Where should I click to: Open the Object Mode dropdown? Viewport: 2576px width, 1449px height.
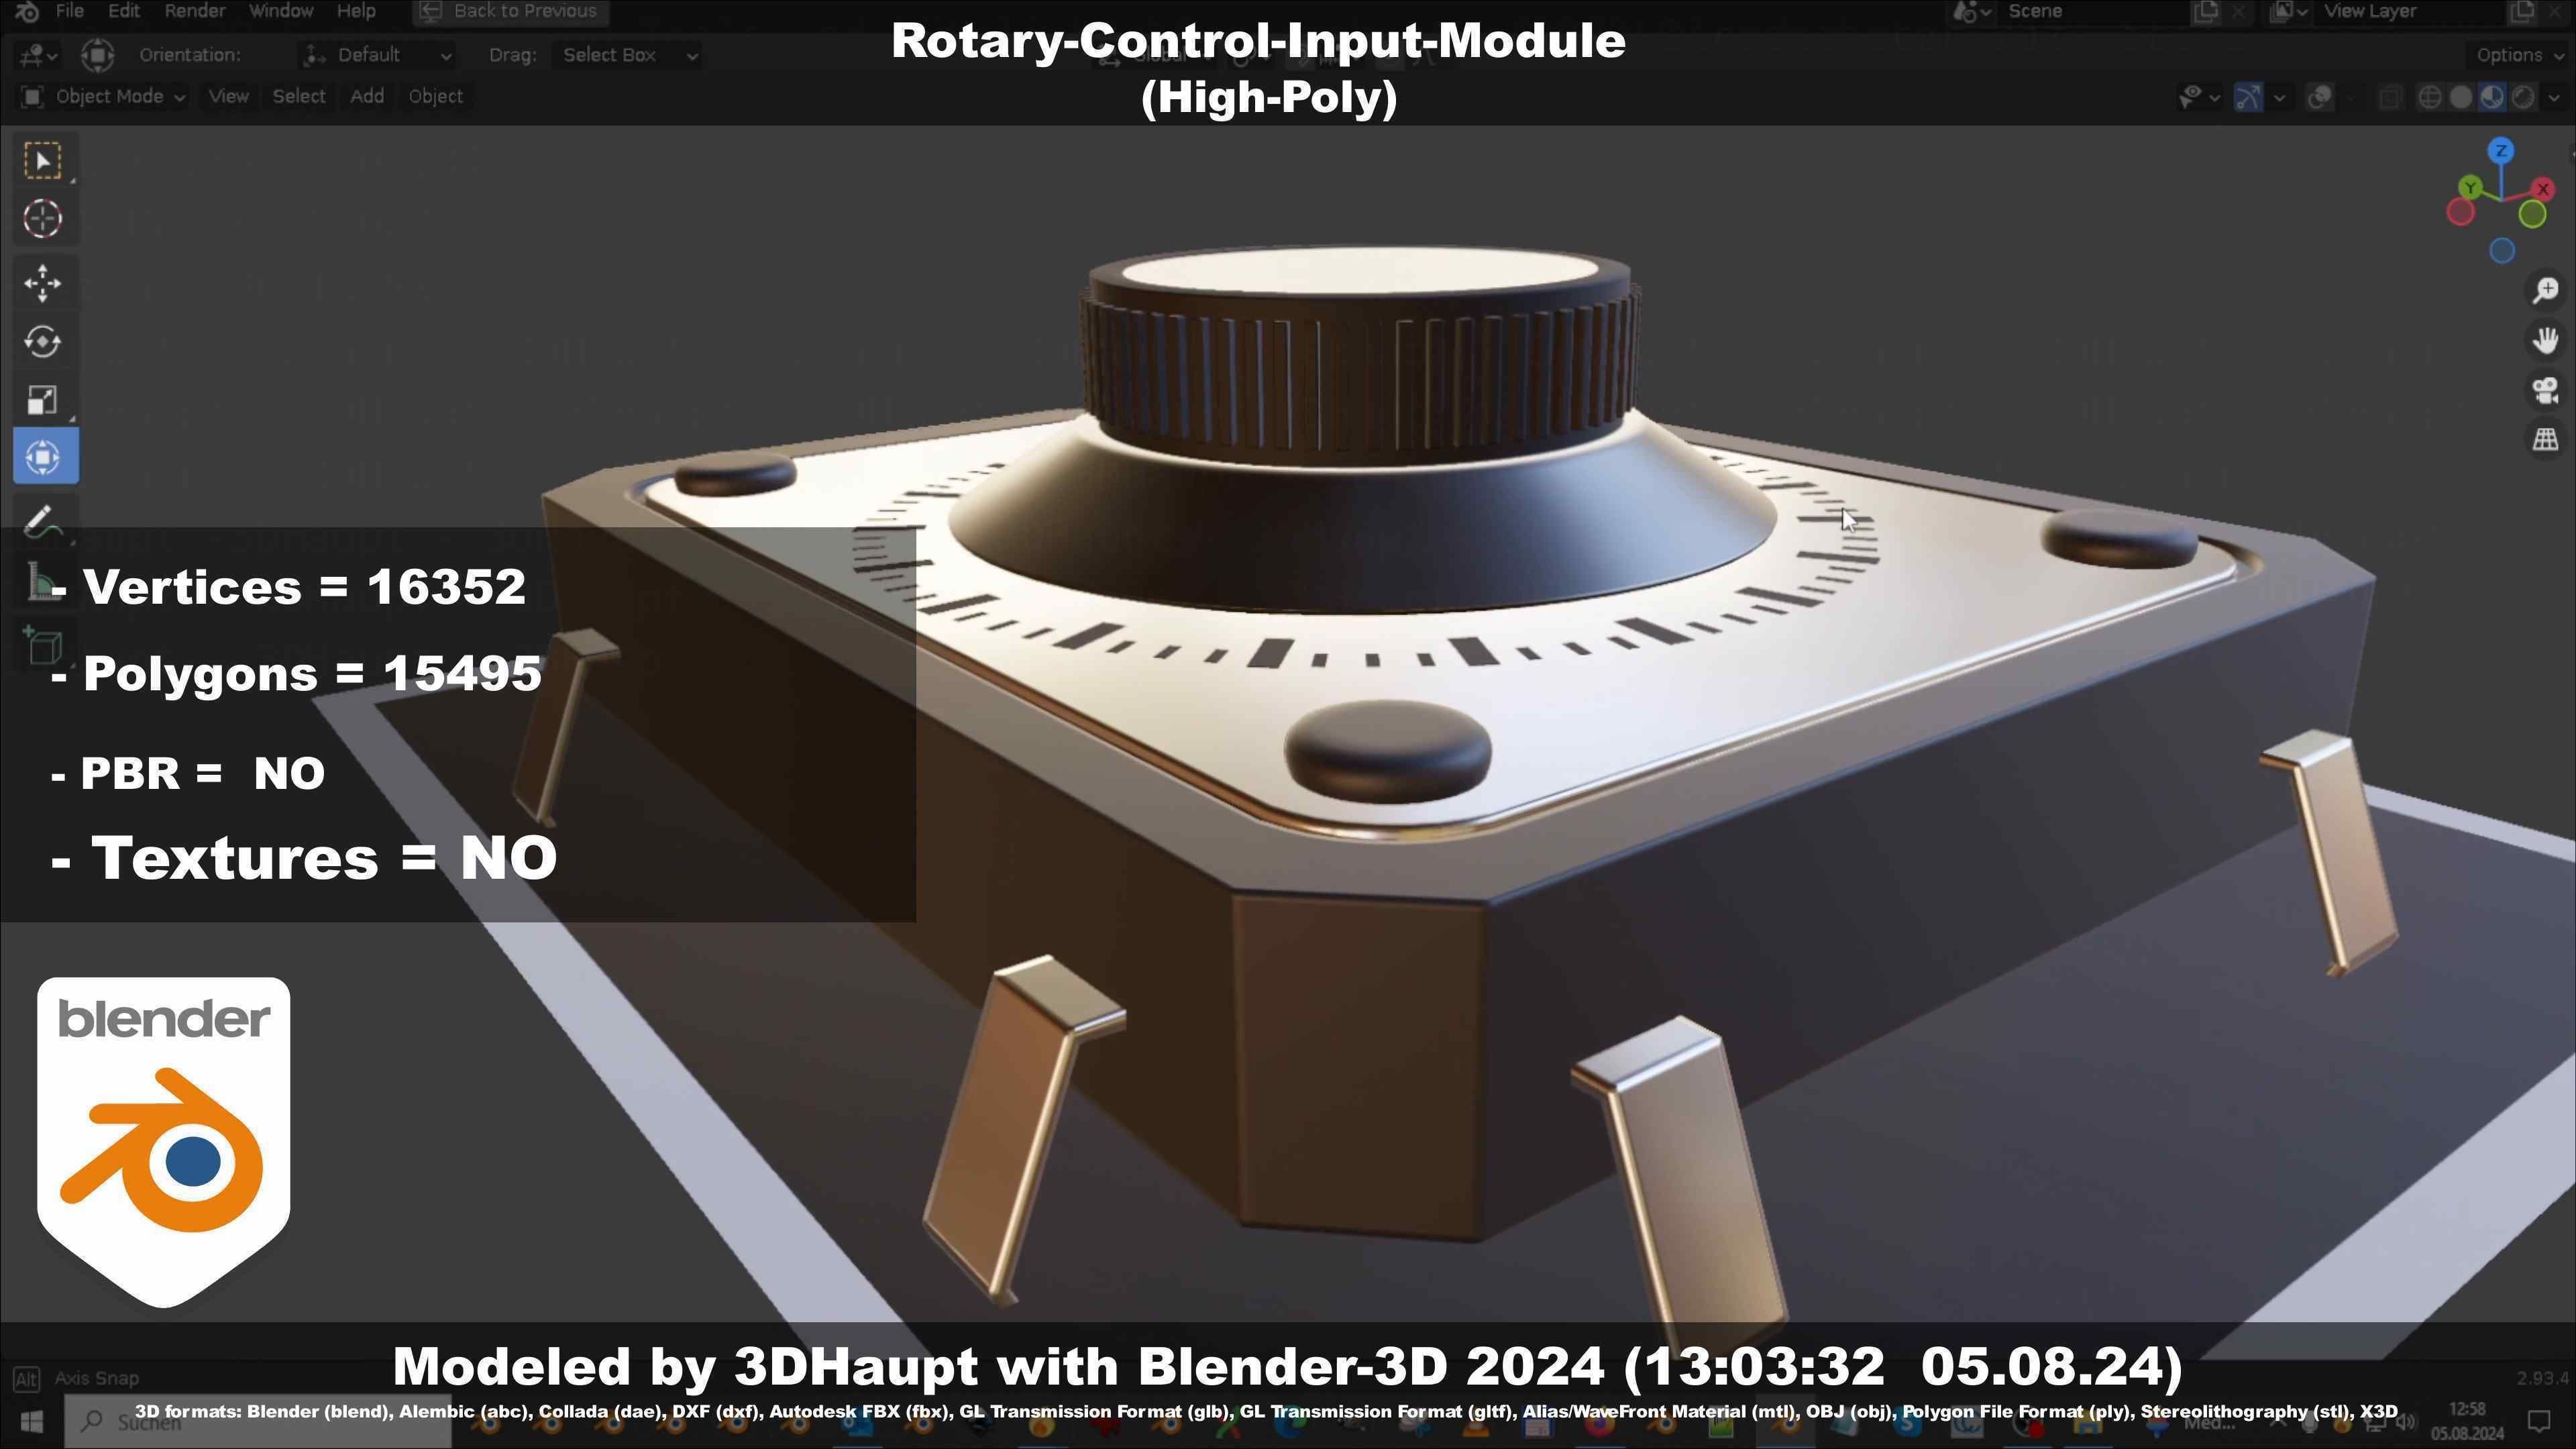pyautogui.click(x=103, y=97)
